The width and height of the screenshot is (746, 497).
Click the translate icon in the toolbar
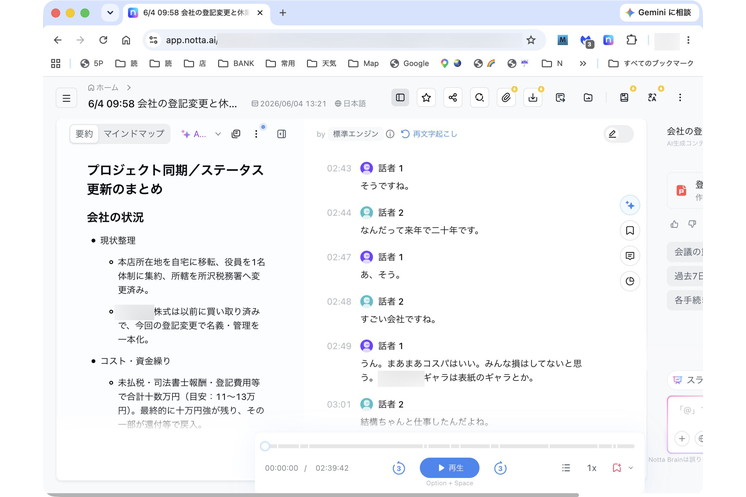(652, 97)
